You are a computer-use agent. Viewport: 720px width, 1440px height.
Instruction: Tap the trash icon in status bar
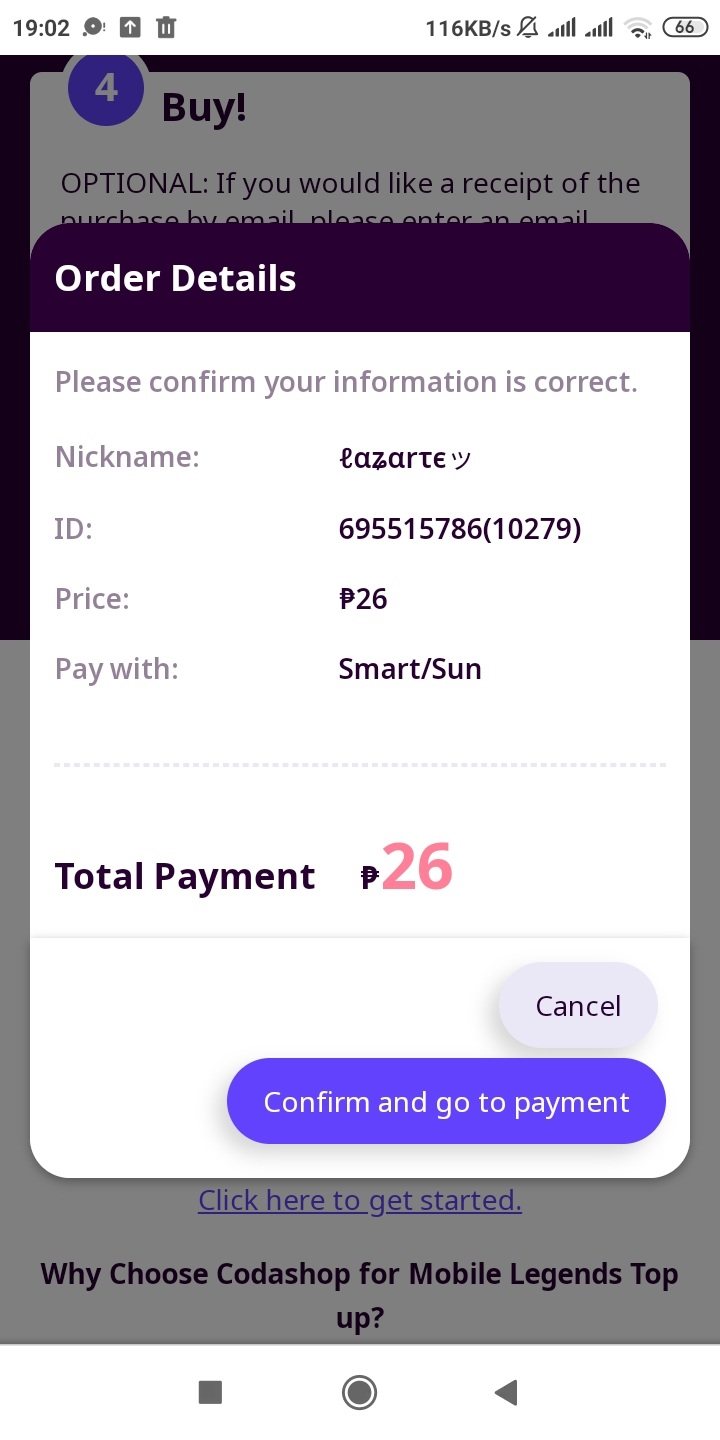[x=166, y=28]
